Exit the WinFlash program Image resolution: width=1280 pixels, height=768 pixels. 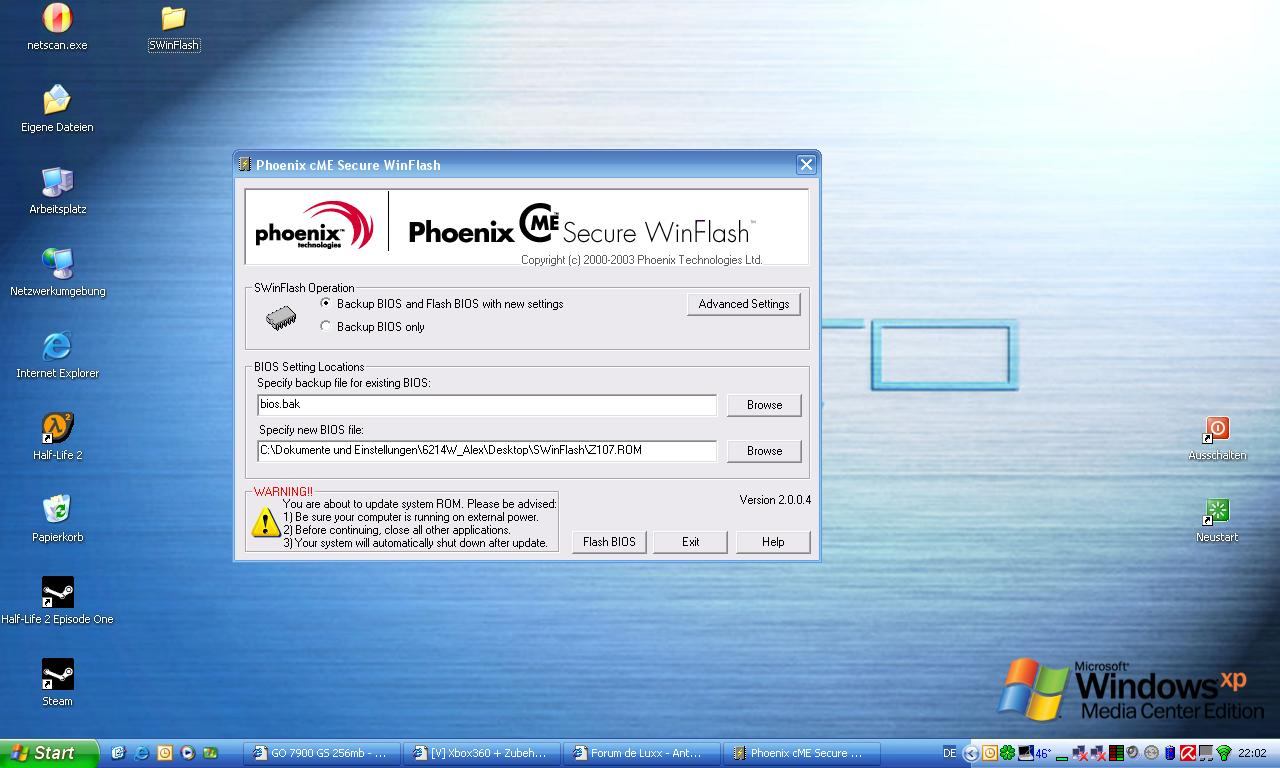coord(690,542)
